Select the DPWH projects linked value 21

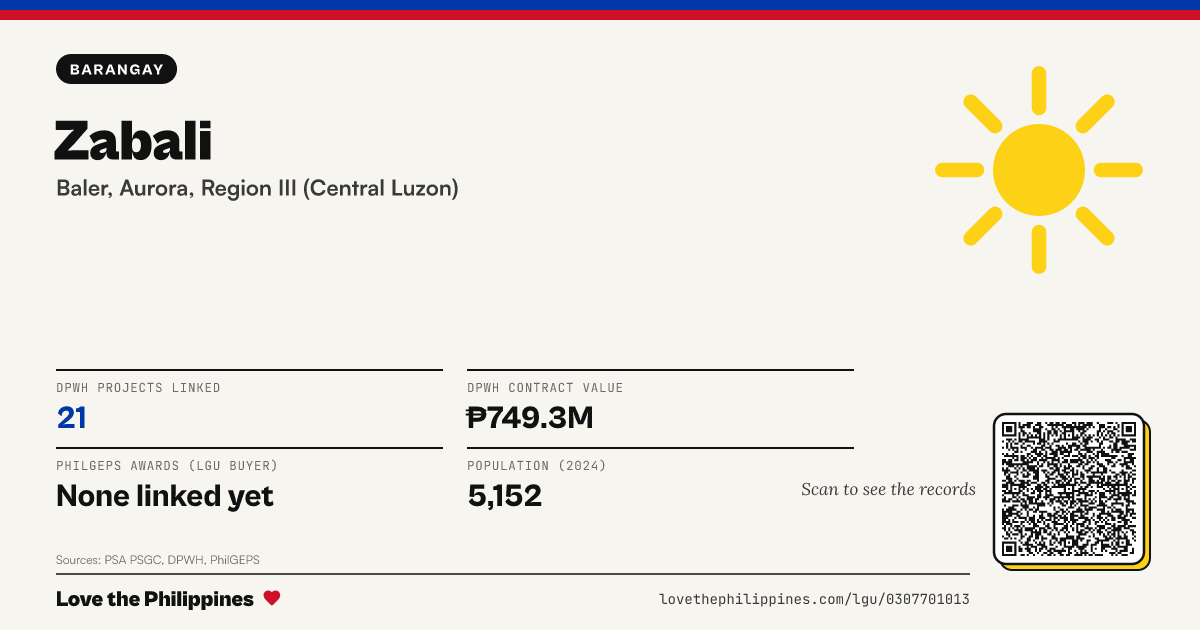tap(72, 417)
